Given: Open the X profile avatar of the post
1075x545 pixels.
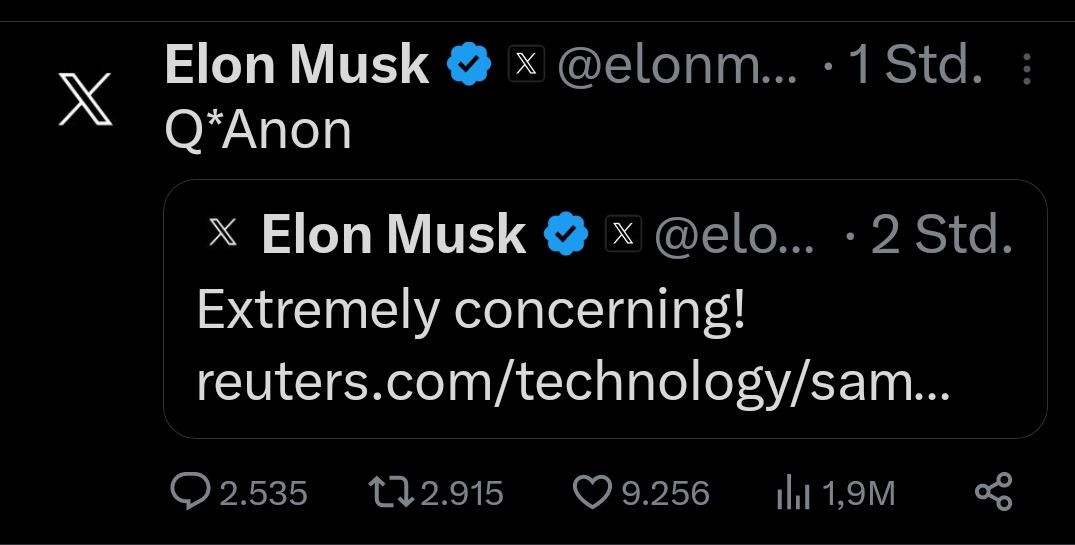Looking at the screenshot, I should tap(85, 100).
